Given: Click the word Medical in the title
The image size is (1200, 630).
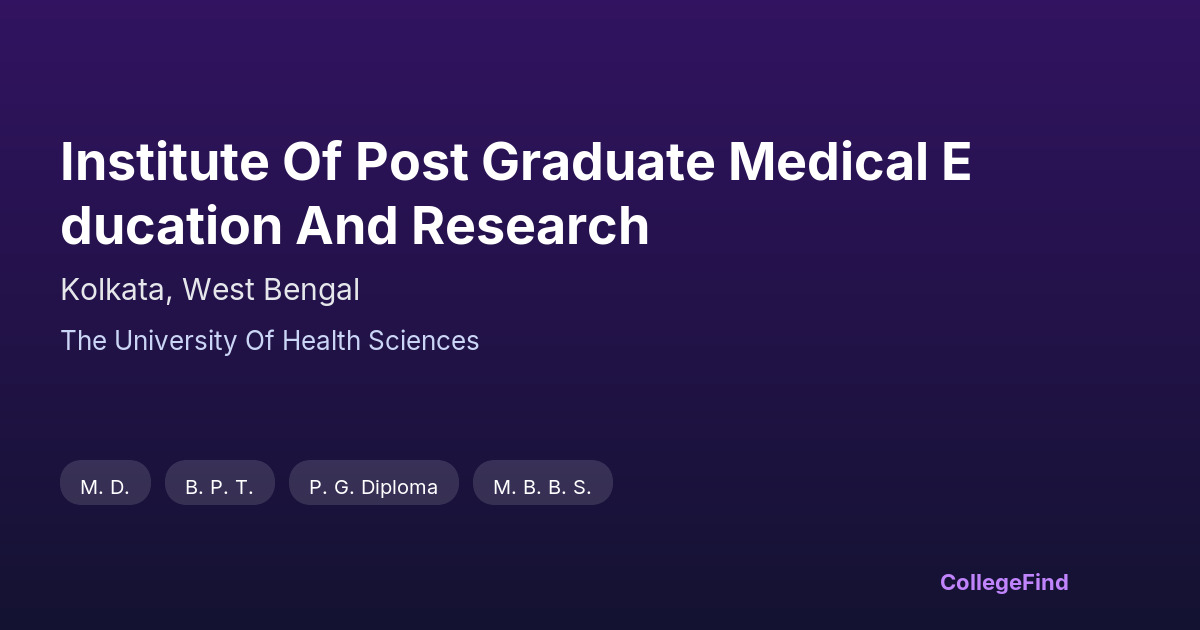Looking at the screenshot, I should point(828,163).
